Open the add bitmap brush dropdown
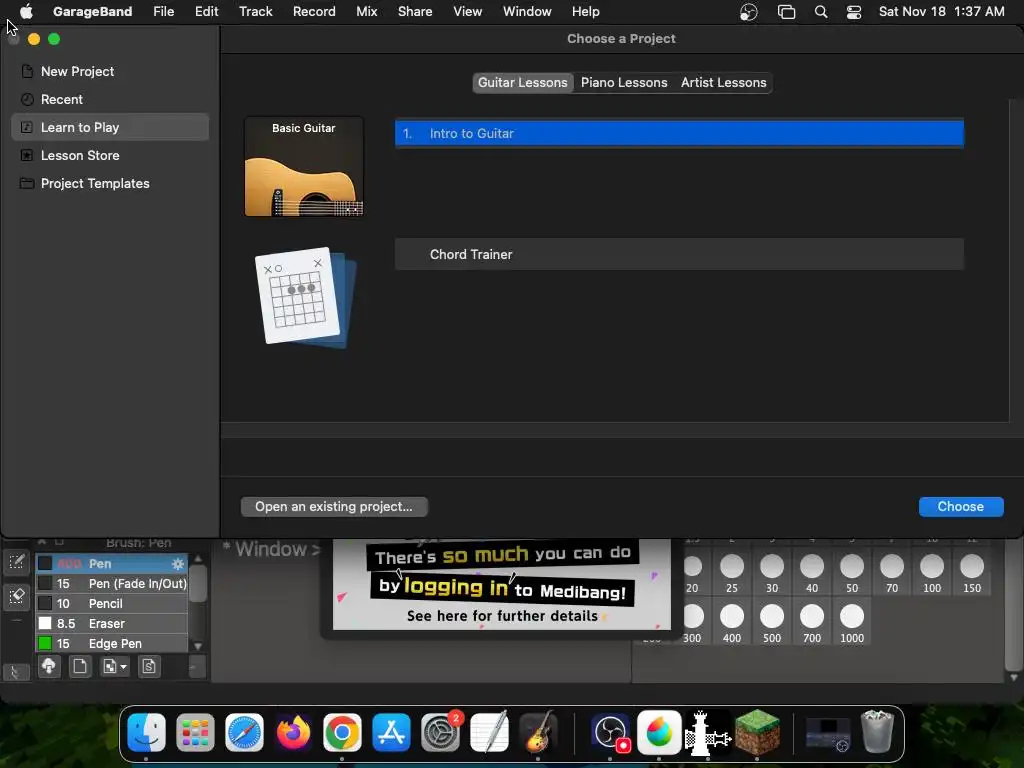 tap(114, 667)
